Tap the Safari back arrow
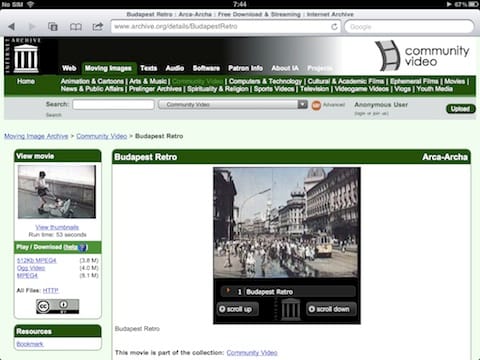480x360 pixels. [x=12, y=27]
